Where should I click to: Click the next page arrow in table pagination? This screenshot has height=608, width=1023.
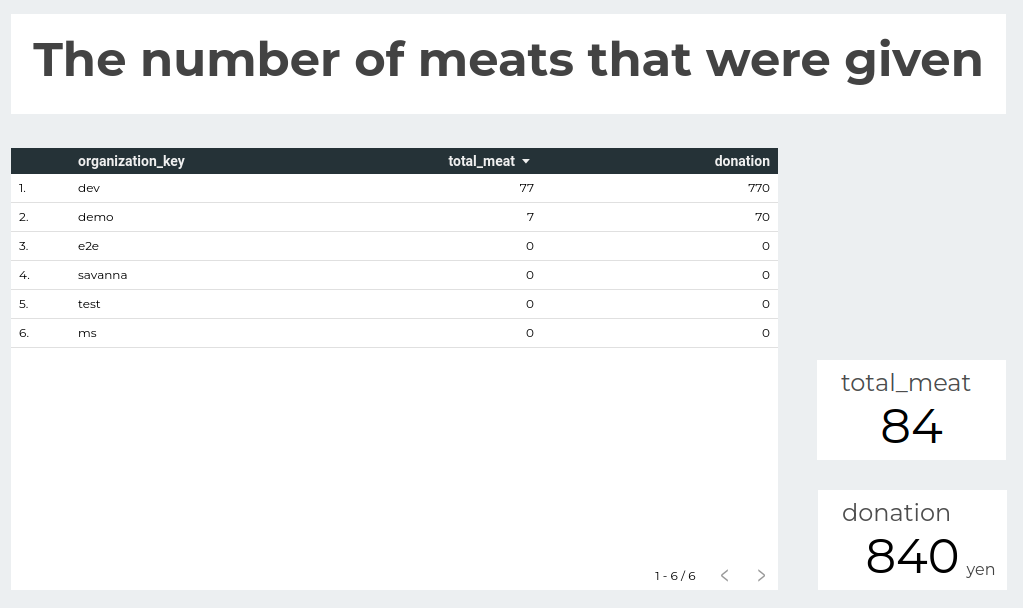click(x=761, y=575)
